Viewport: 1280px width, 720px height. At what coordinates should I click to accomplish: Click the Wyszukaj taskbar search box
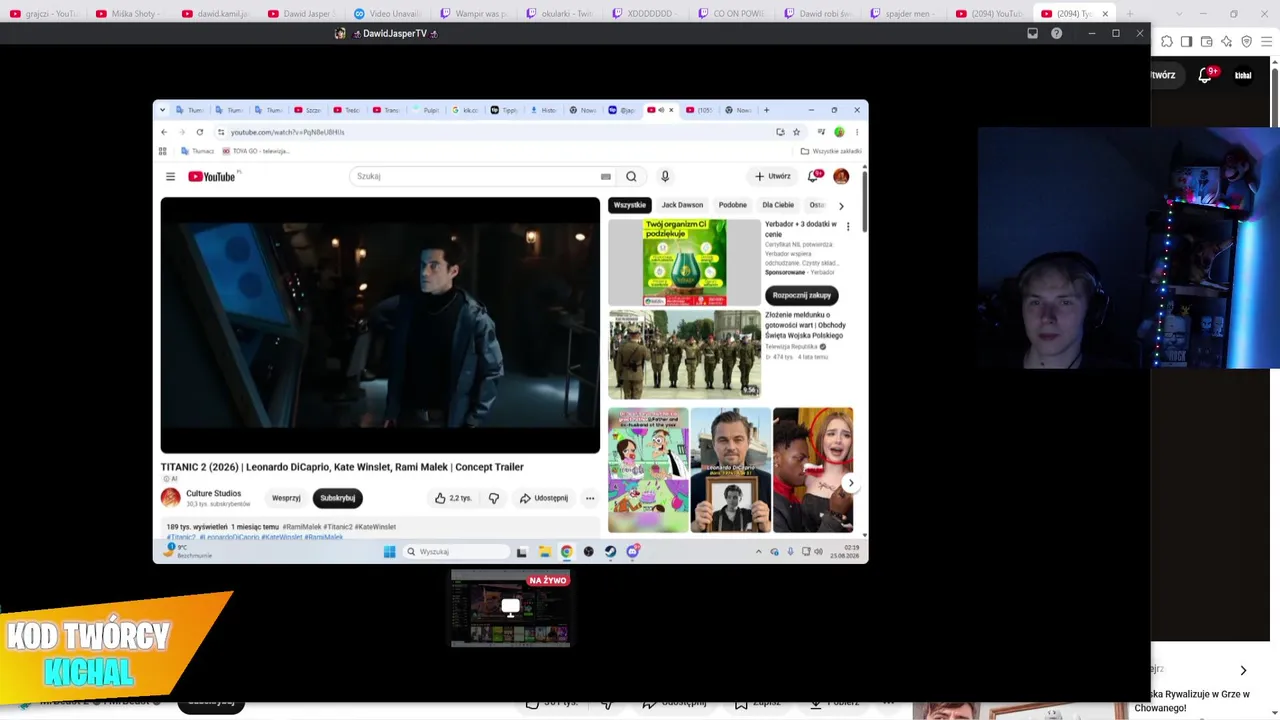pyautogui.click(x=456, y=552)
